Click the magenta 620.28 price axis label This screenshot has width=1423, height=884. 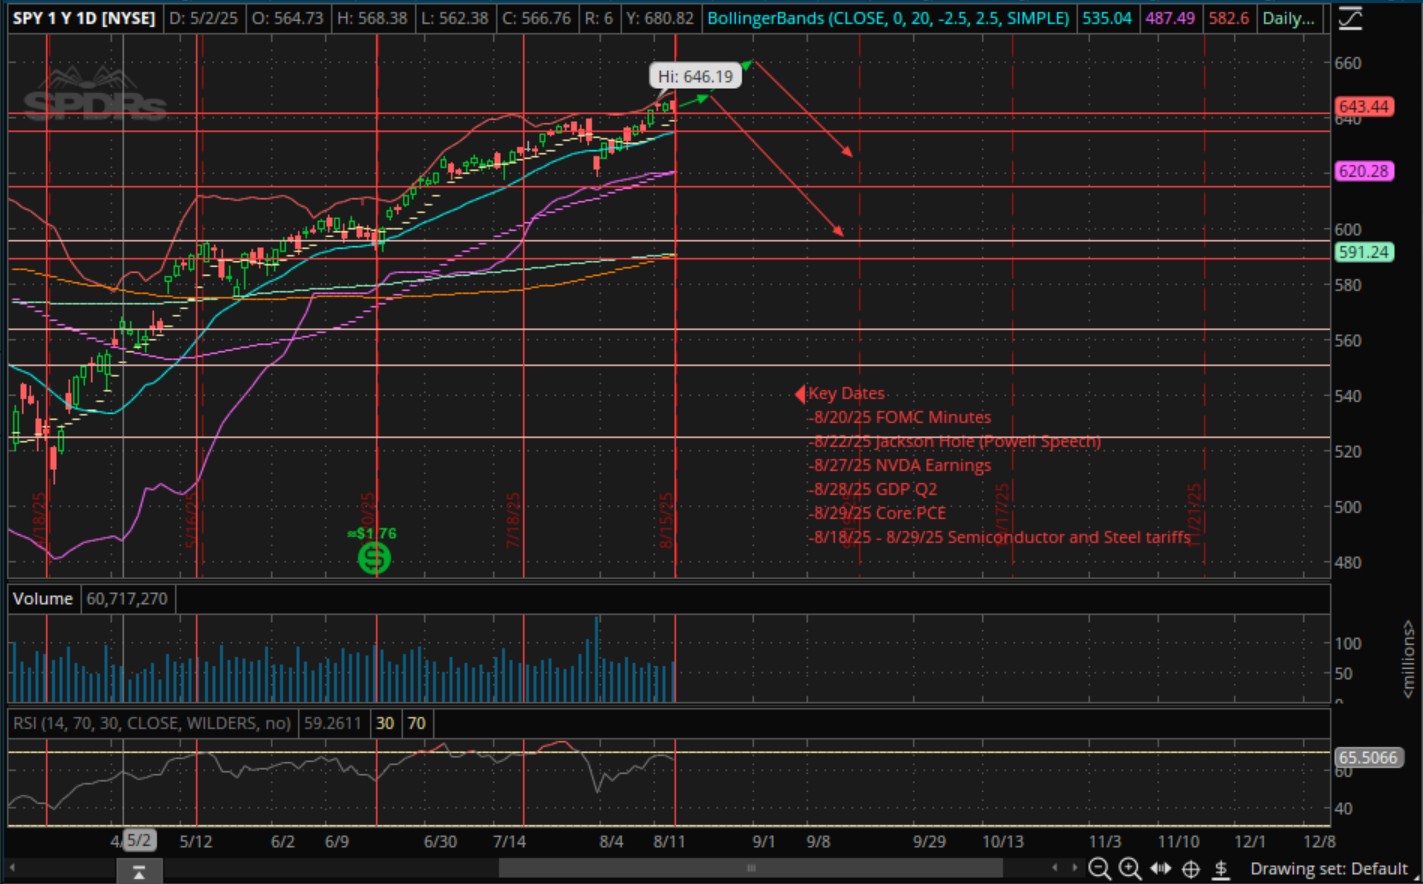point(1363,171)
